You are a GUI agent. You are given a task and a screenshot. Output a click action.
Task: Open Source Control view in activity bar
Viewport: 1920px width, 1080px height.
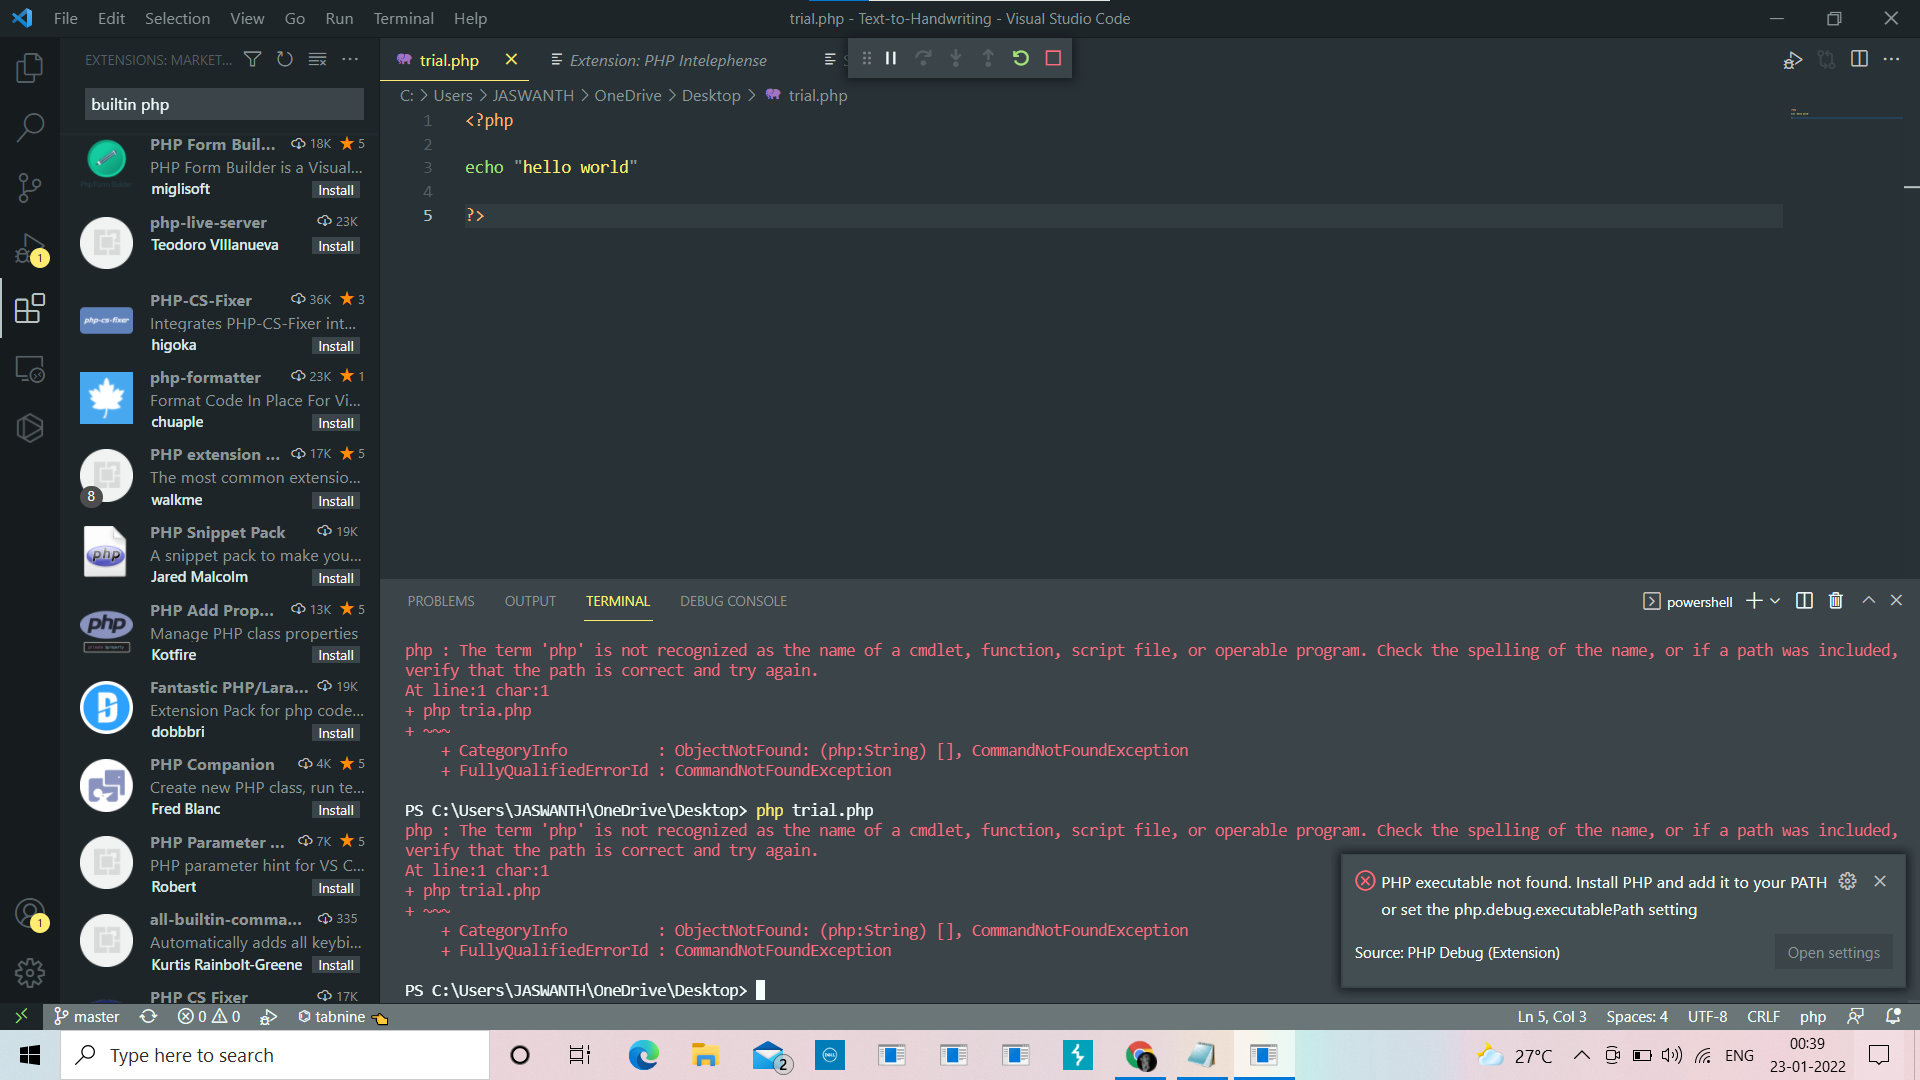pyautogui.click(x=30, y=187)
